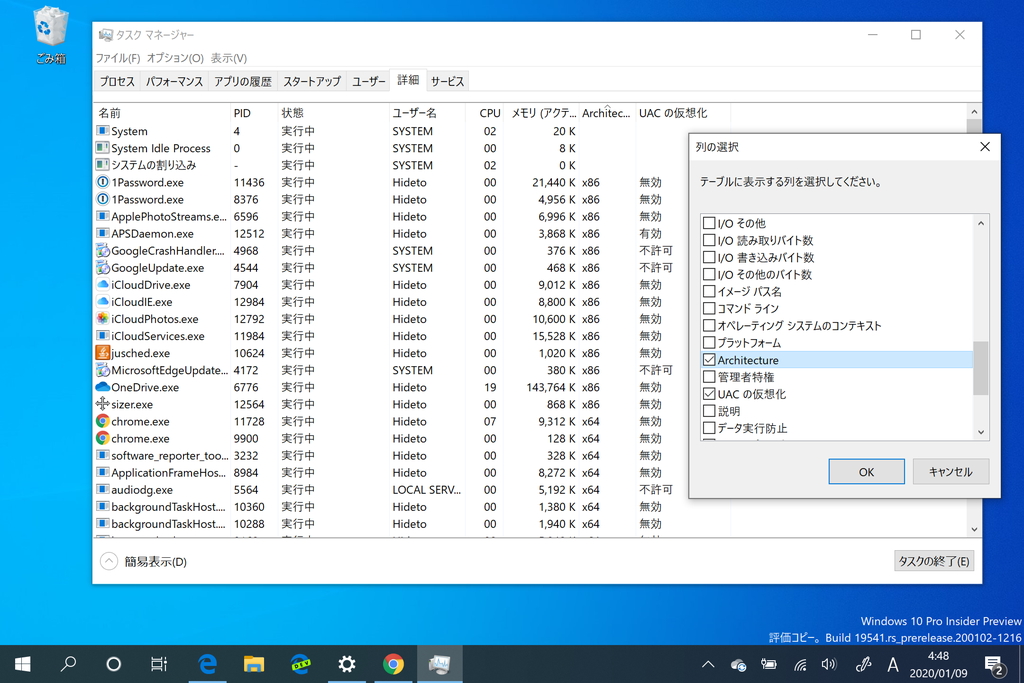Click the MicrosoftEdgeUpdate process icon

point(103,370)
